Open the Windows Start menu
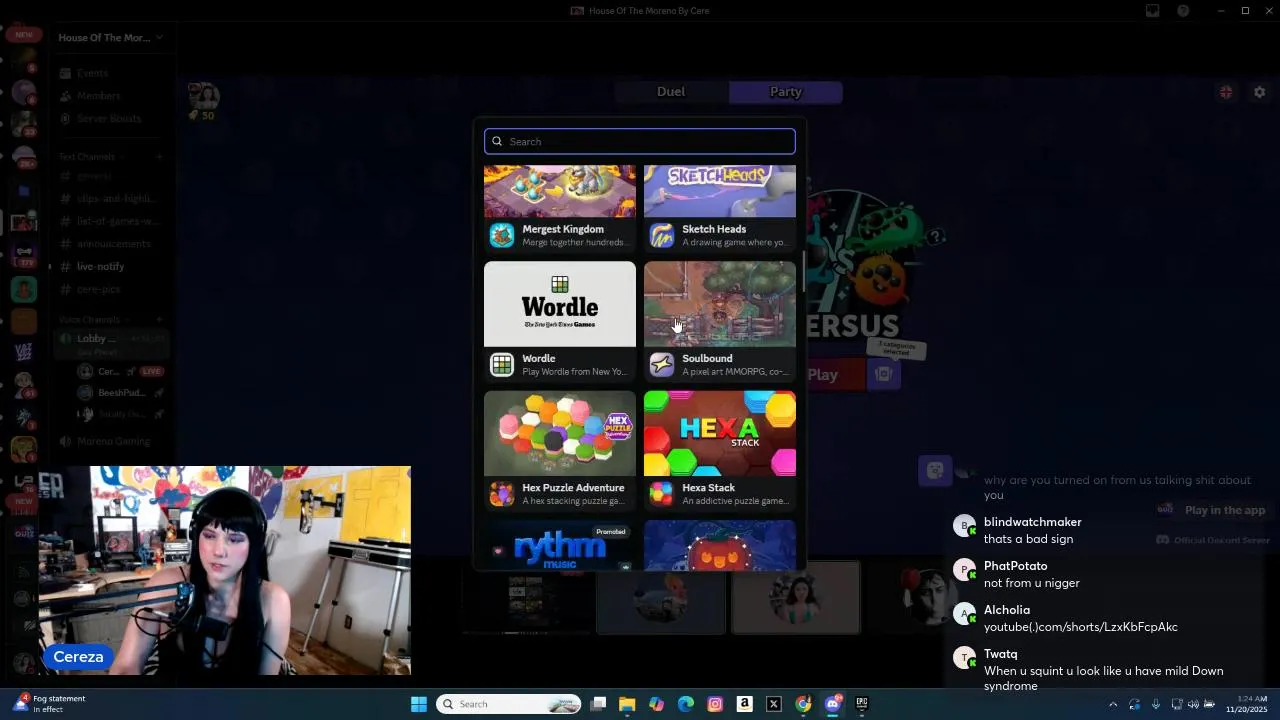This screenshot has width=1280, height=720. click(419, 704)
